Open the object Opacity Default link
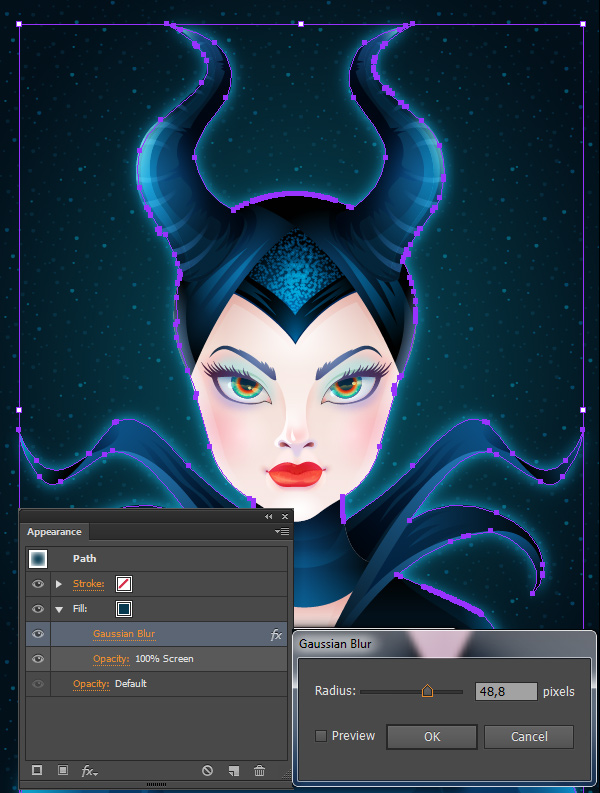 [x=91, y=684]
